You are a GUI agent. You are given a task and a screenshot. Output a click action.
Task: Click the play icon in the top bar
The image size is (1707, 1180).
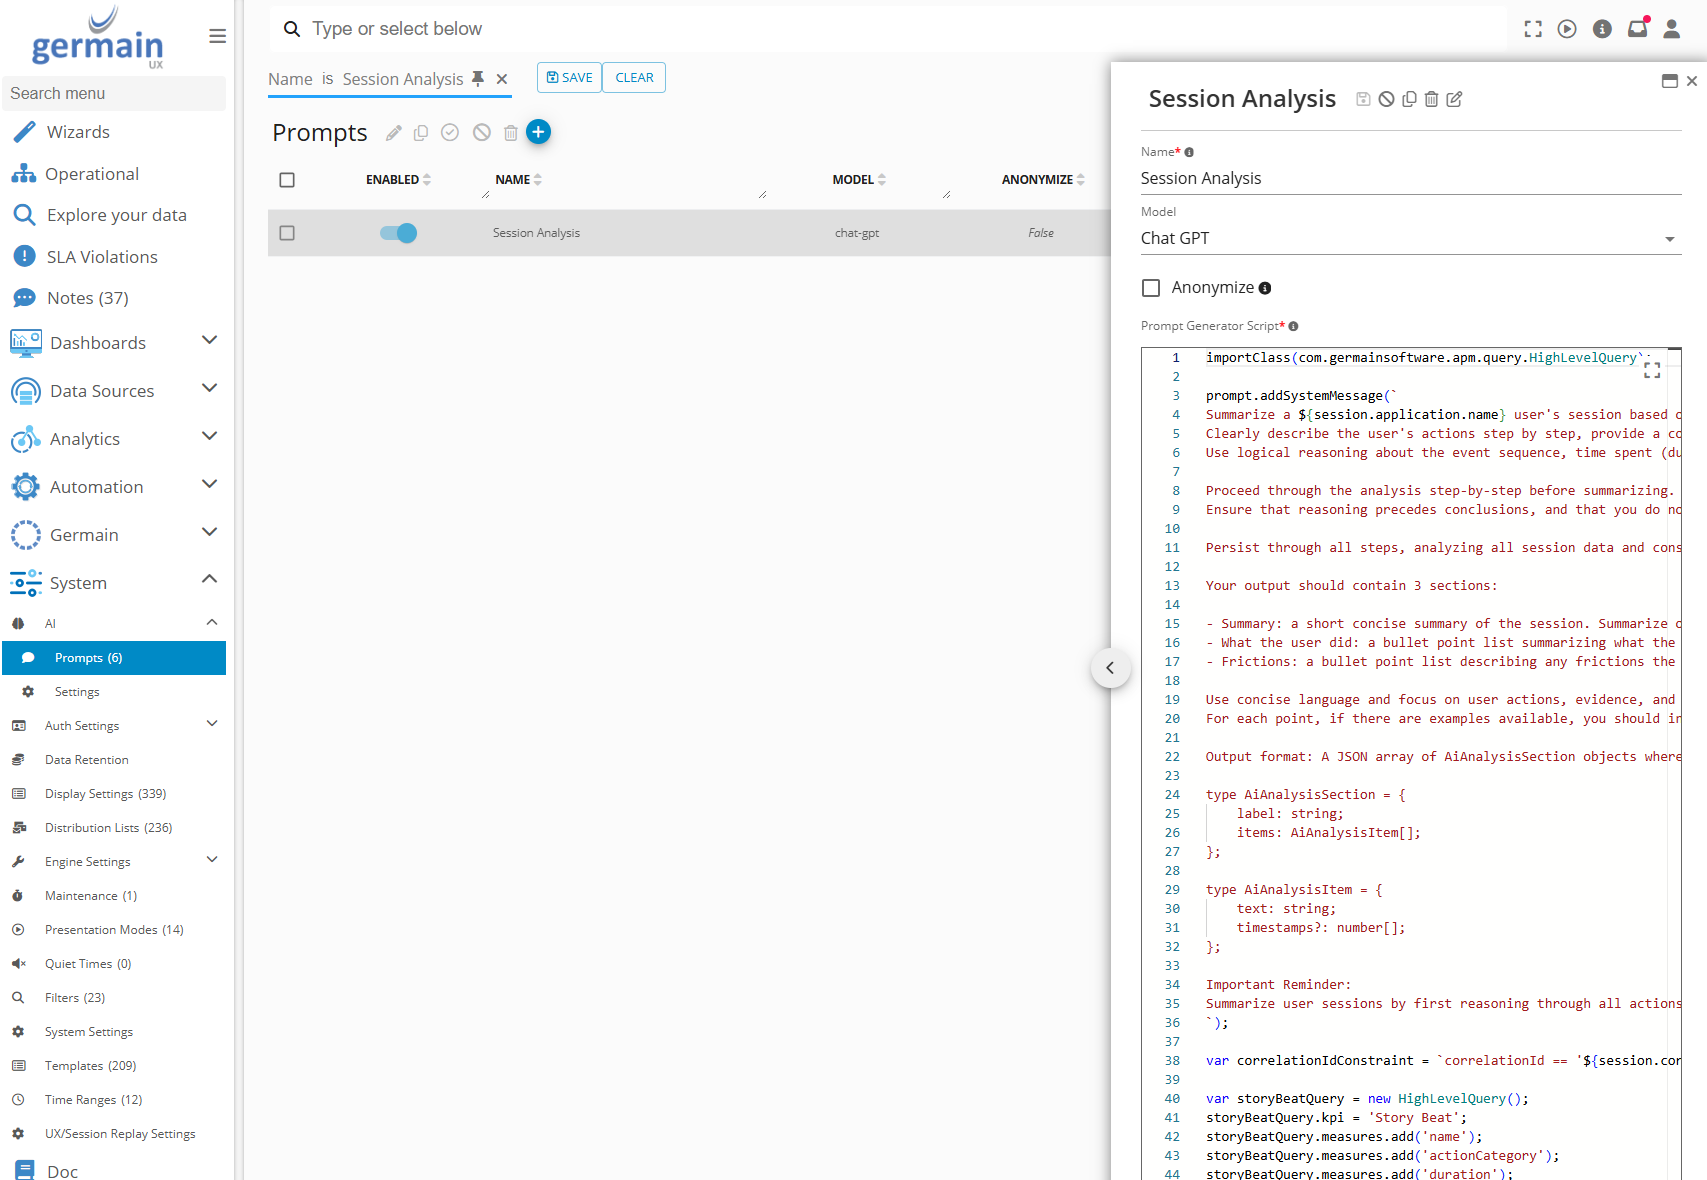pyautogui.click(x=1567, y=29)
